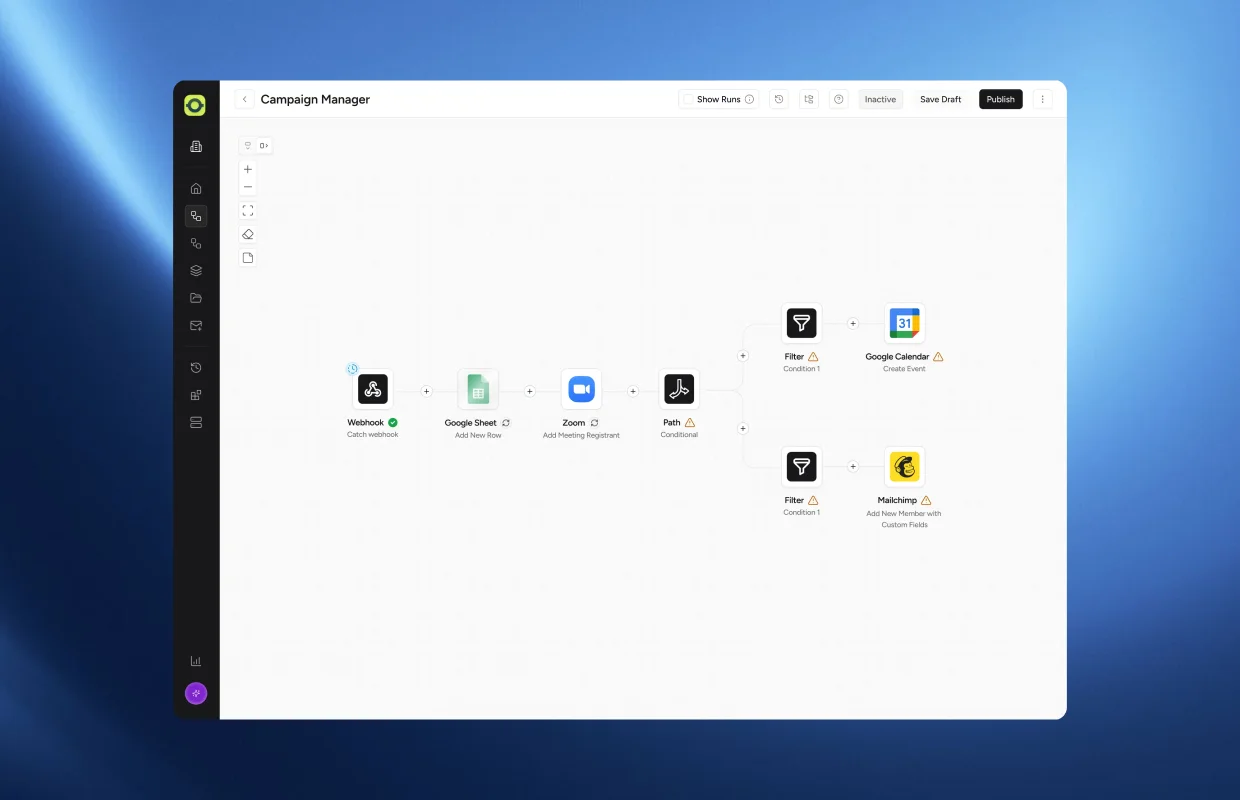Open the three-dot more options menu

[1043, 99]
